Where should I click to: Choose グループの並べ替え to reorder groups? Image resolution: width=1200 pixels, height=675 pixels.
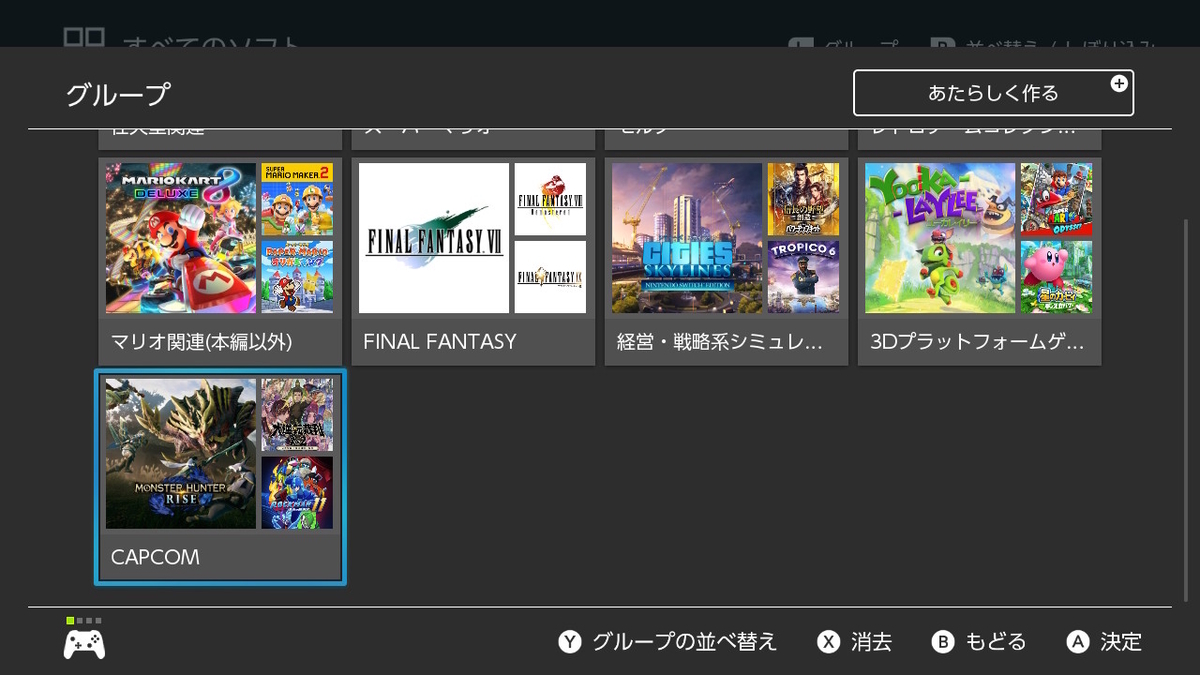tap(684, 642)
